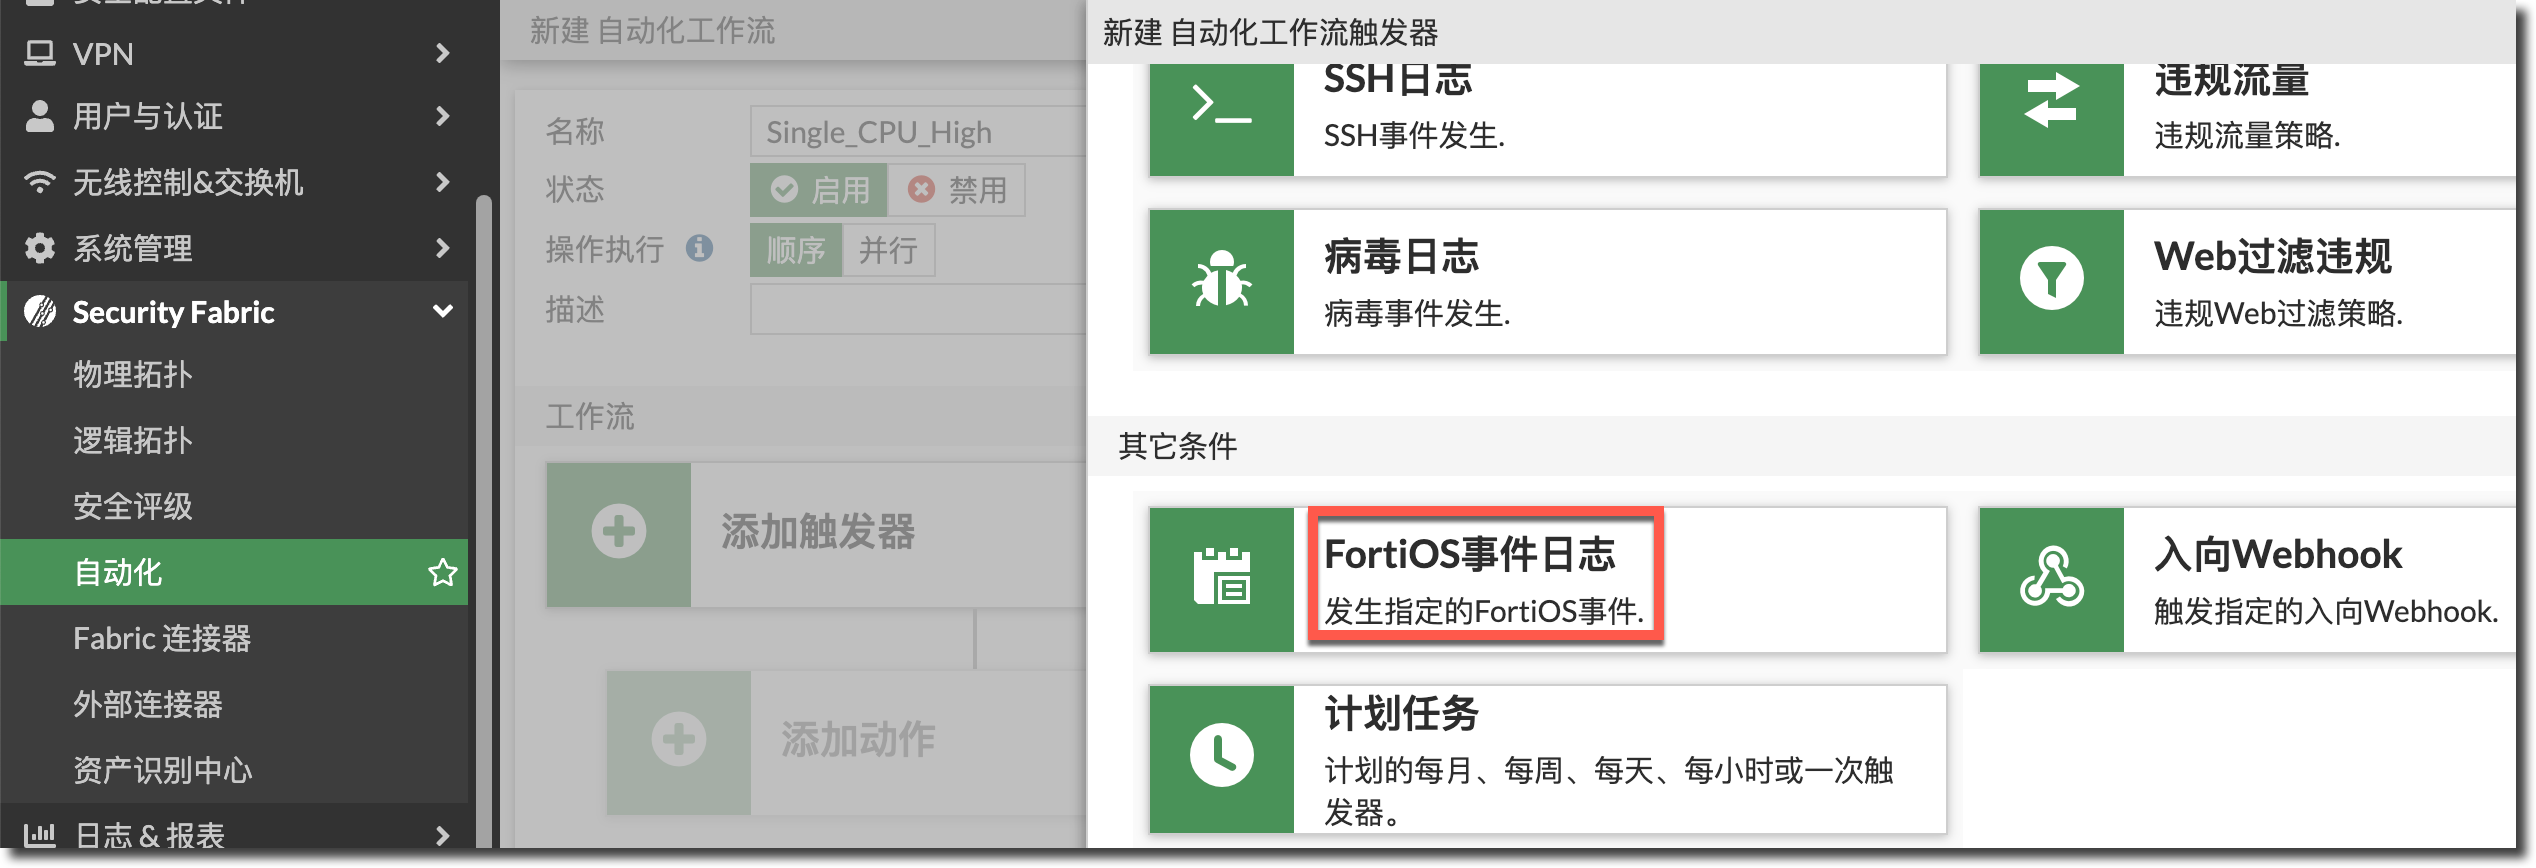Open Fabric 连接器 in the sidebar

click(x=162, y=638)
